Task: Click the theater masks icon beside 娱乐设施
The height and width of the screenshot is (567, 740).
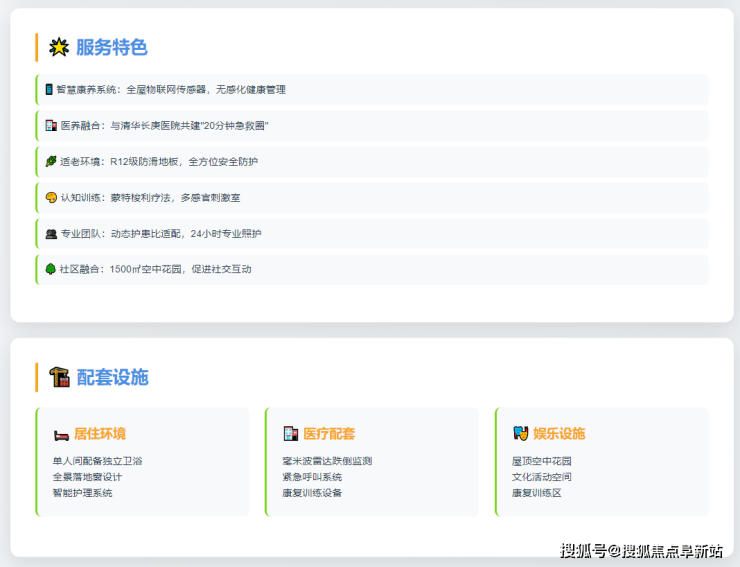Action: coord(520,434)
